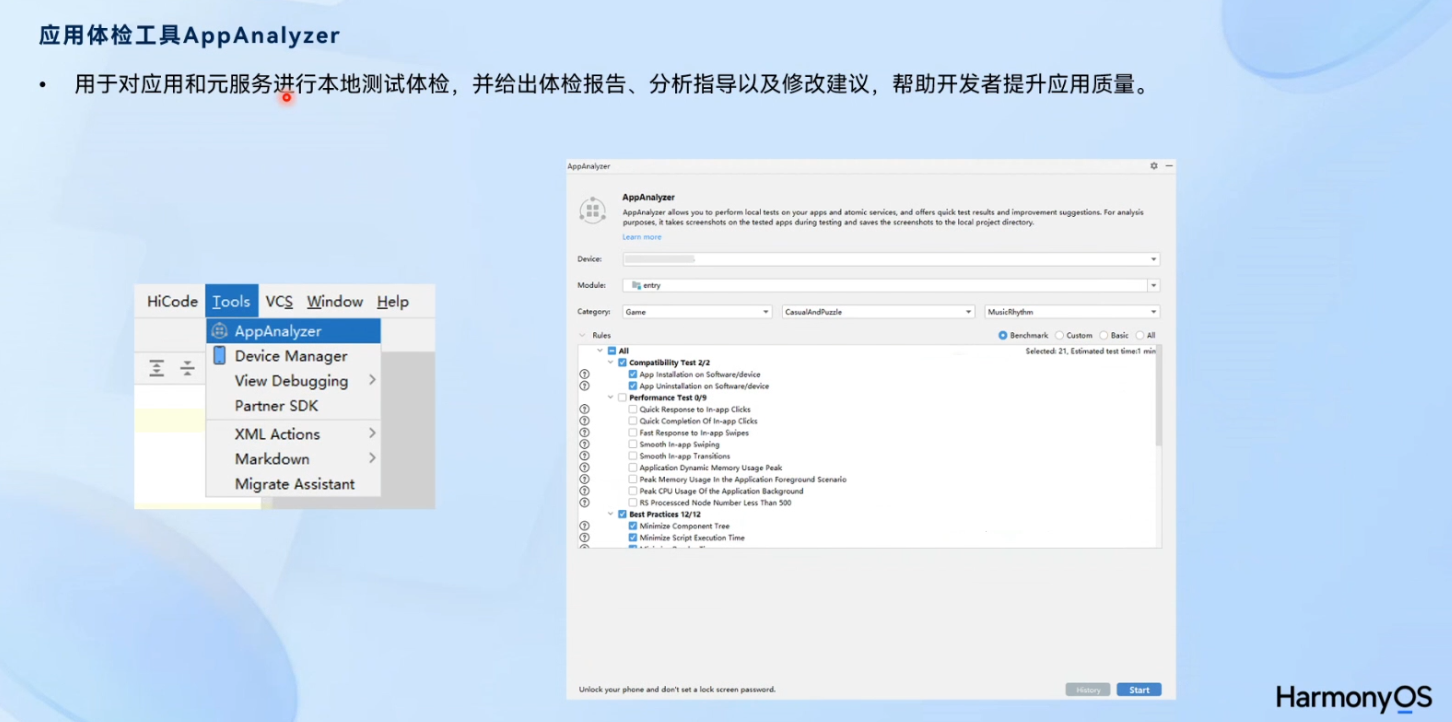Image resolution: width=1452 pixels, height=722 pixels.
Task: Click the Start button
Action: coord(1139,690)
